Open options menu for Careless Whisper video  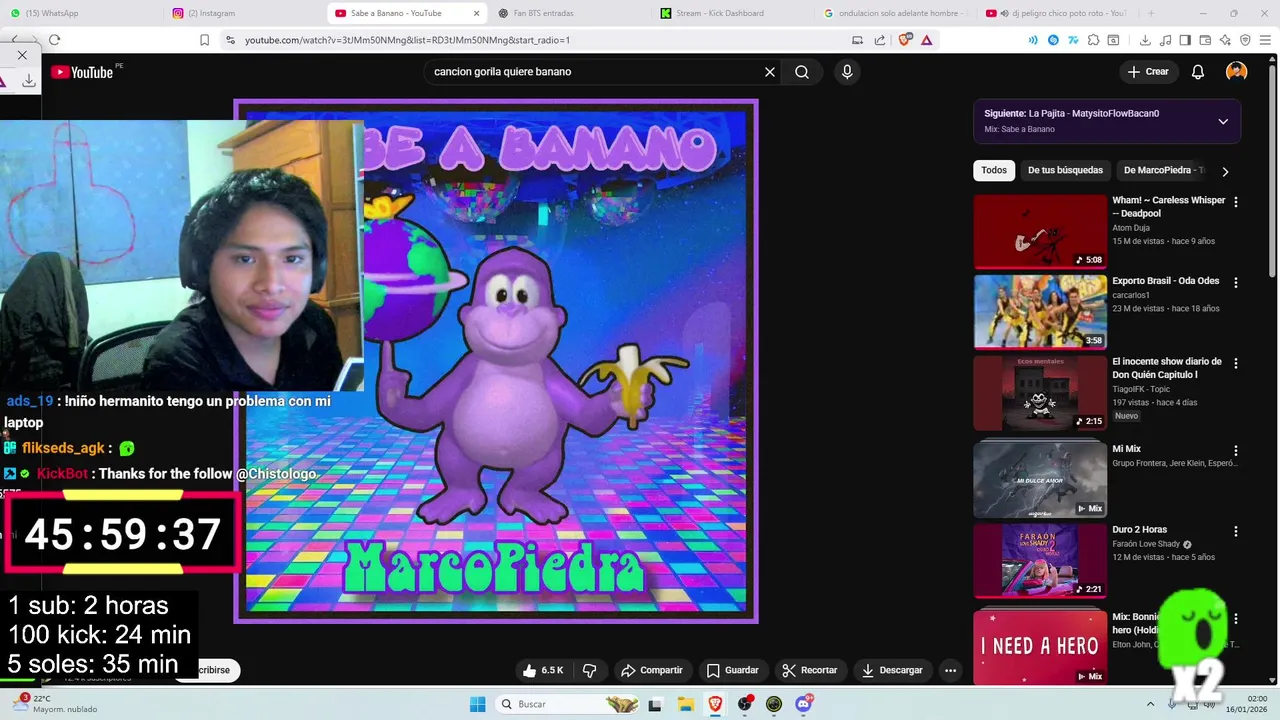point(1236,202)
